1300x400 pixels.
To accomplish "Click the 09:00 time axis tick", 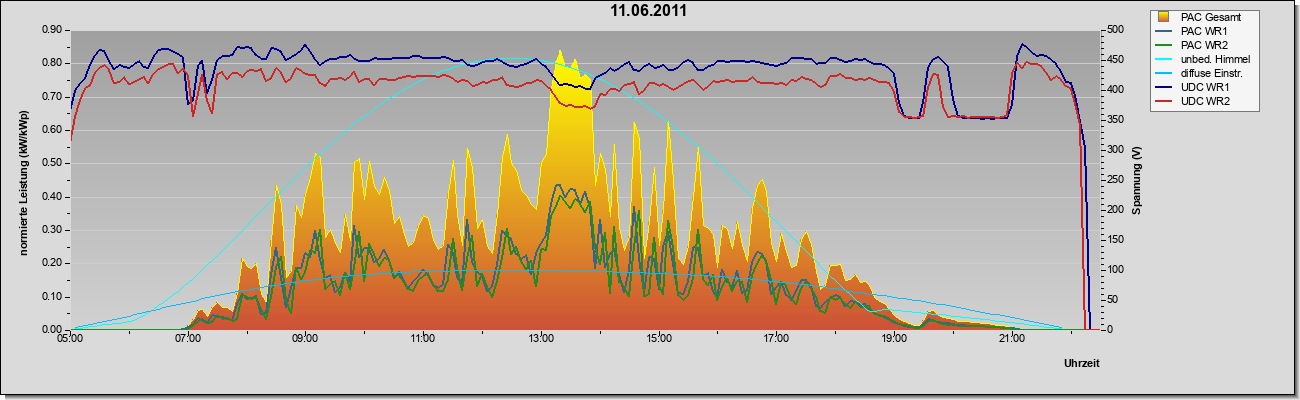I will 306,341.
